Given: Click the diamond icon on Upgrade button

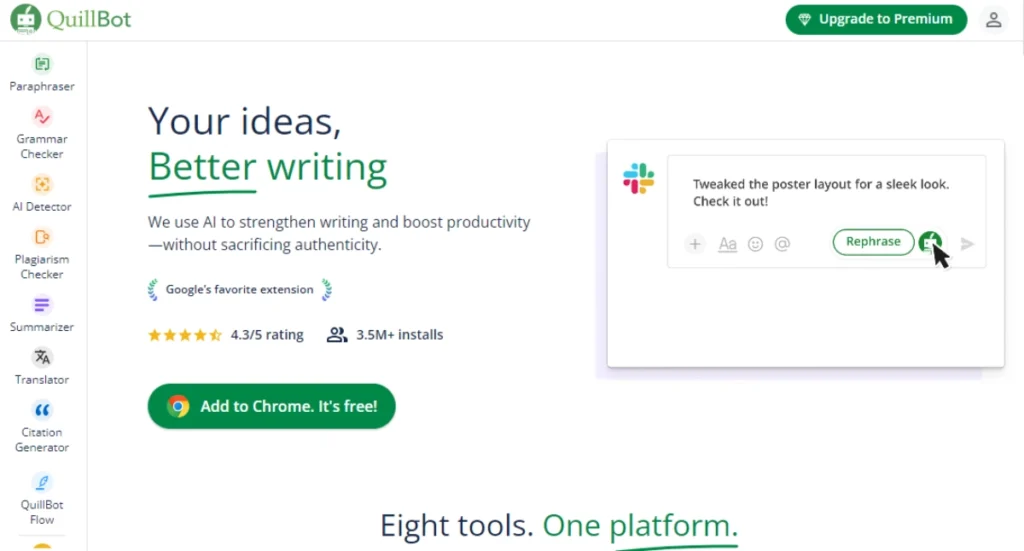Looking at the screenshot, I should pos(805,20).
